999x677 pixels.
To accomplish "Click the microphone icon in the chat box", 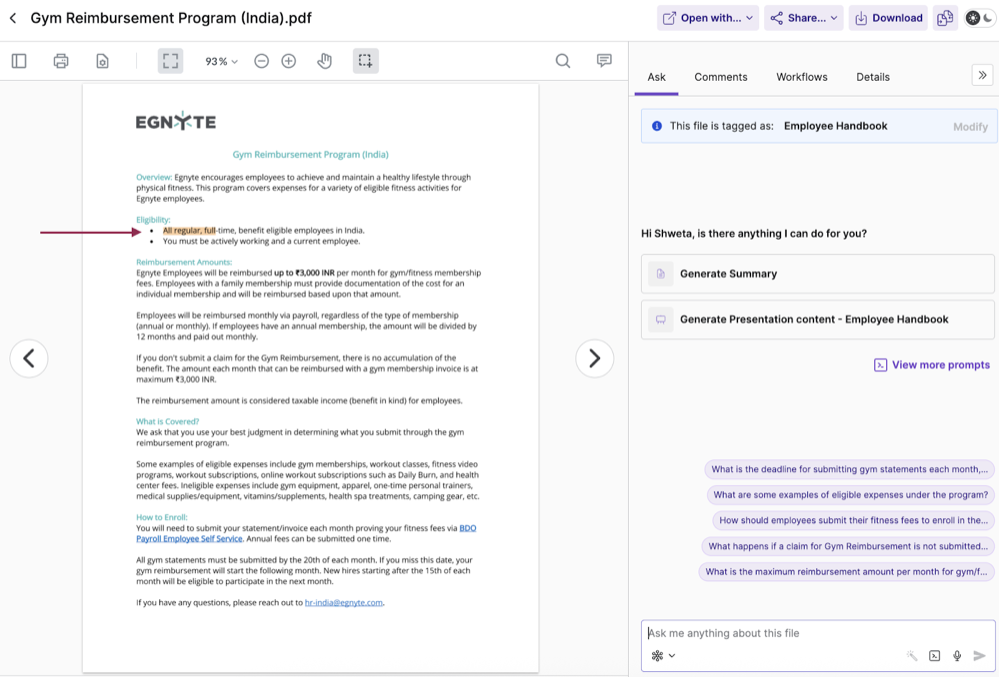I will [956, 655].
